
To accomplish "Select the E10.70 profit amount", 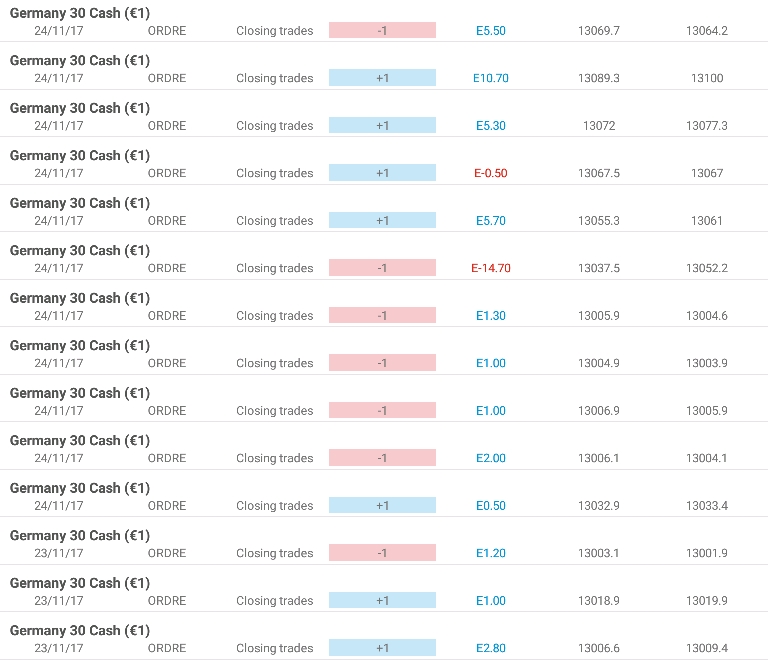I will pos(490,78).
